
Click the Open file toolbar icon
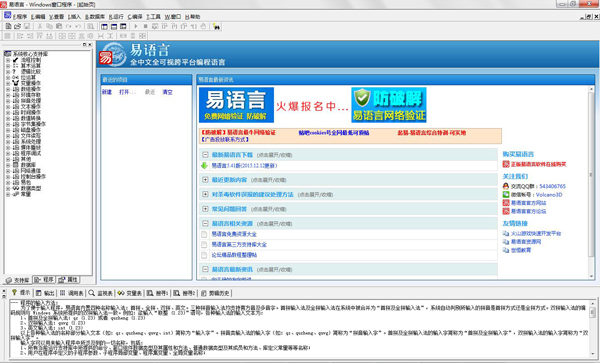point(17,26)
